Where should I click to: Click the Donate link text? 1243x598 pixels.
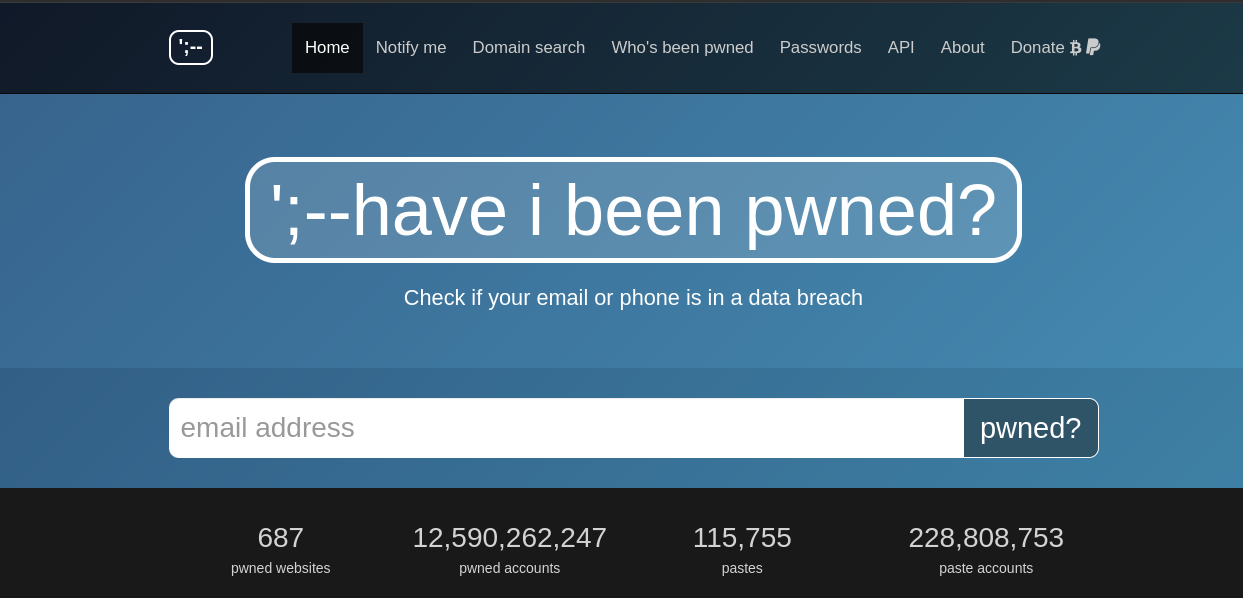click(1037, 48)
